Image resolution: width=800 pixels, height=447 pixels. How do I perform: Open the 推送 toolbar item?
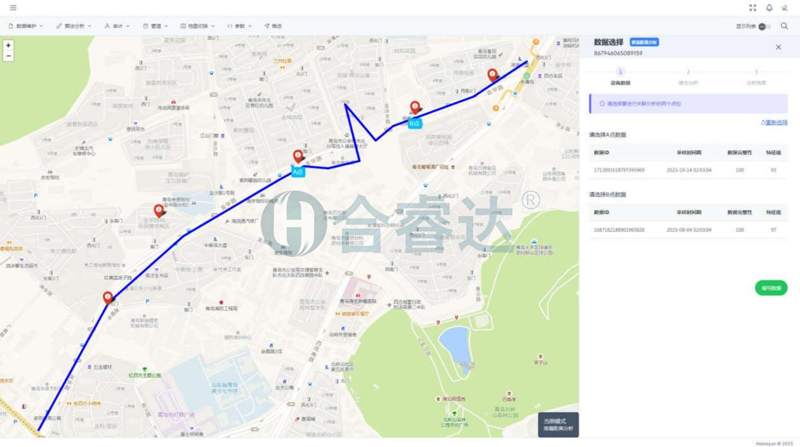pos(273,26)
